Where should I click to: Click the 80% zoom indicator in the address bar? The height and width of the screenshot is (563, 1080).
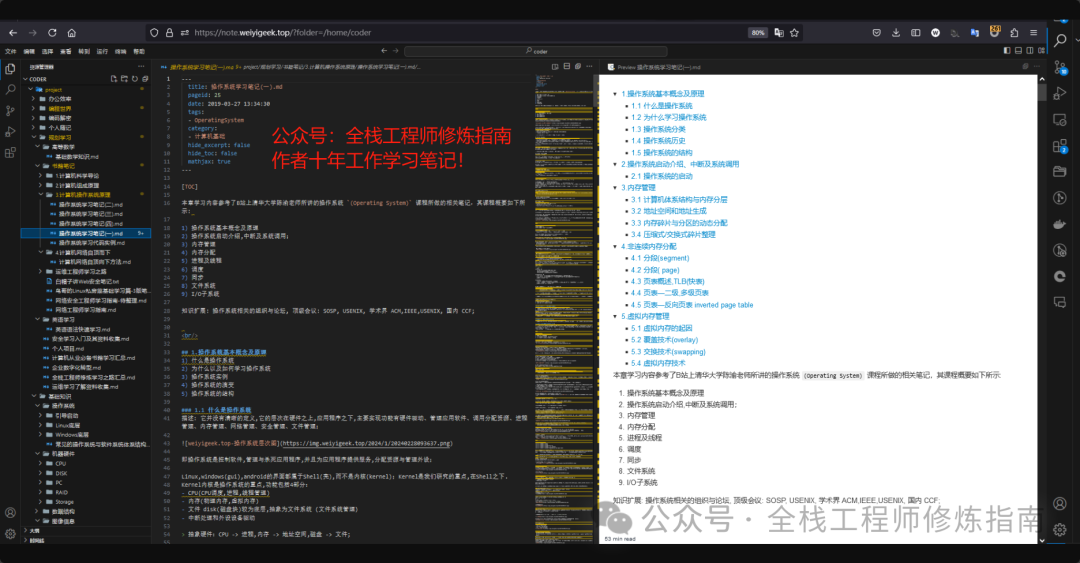pyautogui.click(x=758, y=32)
